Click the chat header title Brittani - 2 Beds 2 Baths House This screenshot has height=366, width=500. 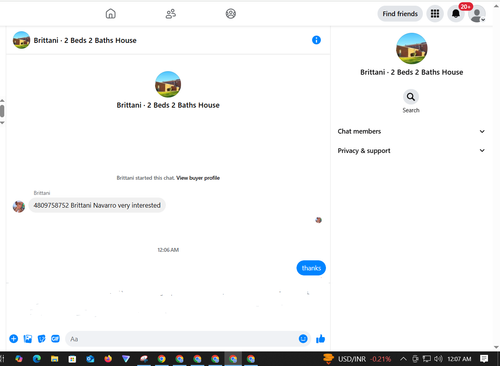[85, 40]
